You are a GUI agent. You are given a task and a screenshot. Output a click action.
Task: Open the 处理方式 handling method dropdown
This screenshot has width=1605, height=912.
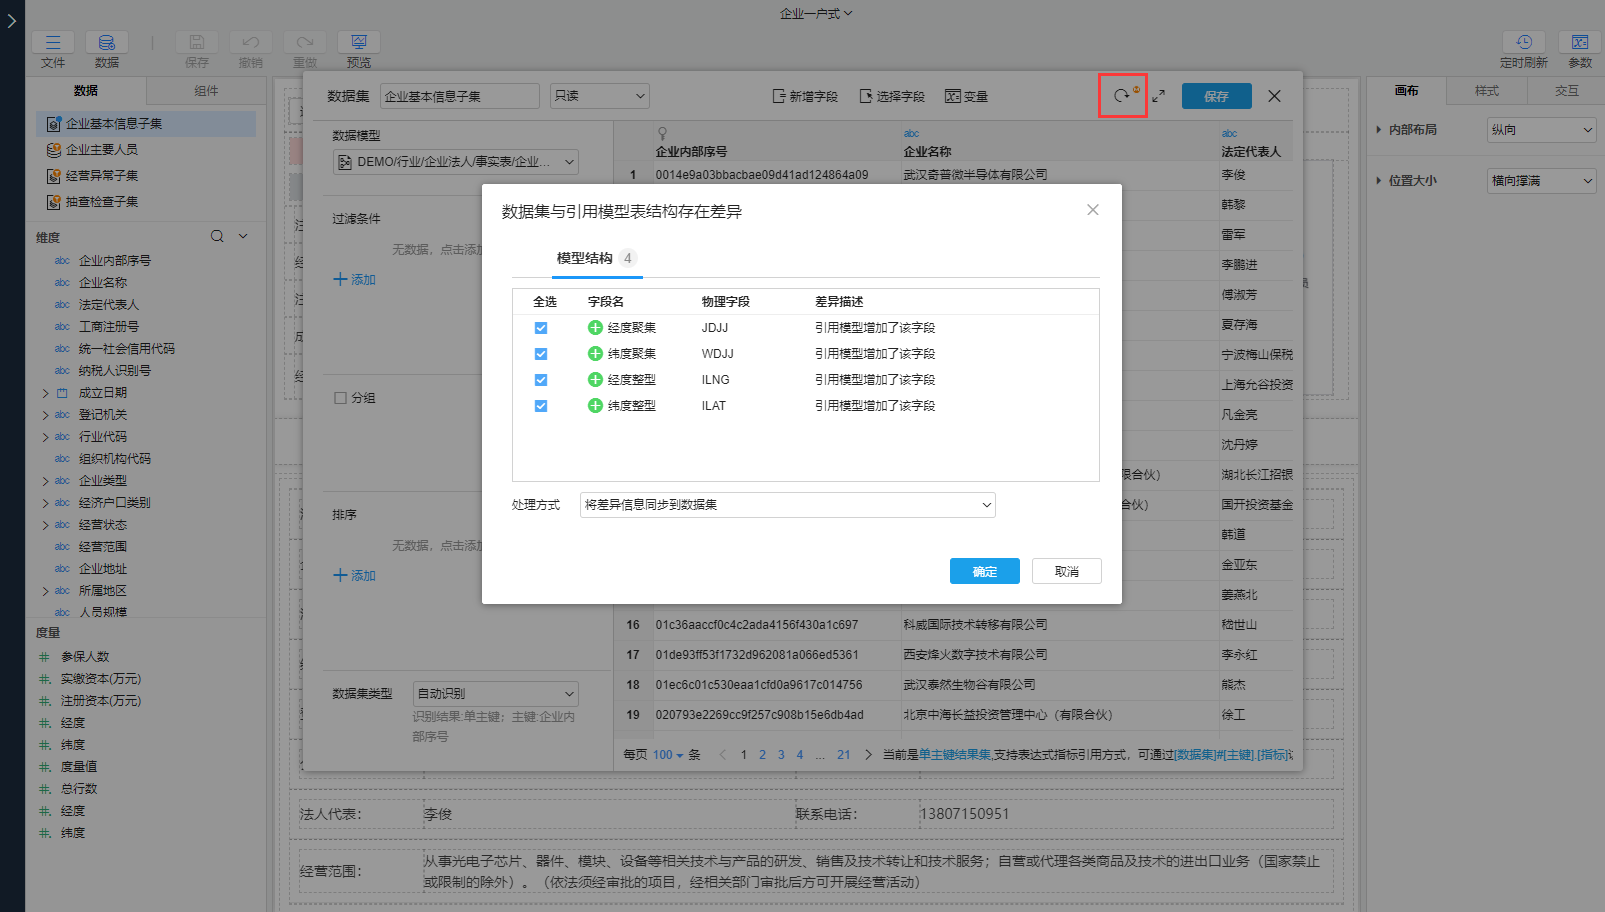pyautogui.click(x=787, y=505)
